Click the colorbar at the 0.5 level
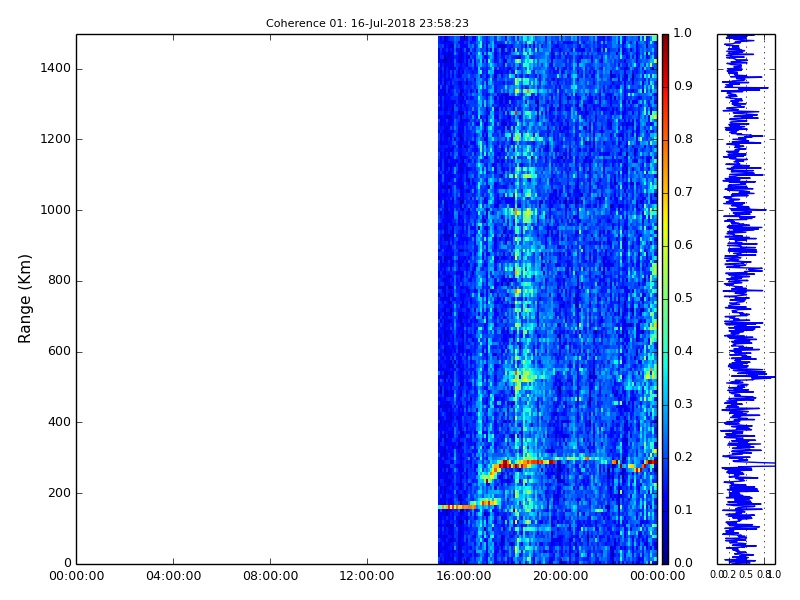Image resolution: width=800 pixels, height=600 pixels. pos(665,298)
